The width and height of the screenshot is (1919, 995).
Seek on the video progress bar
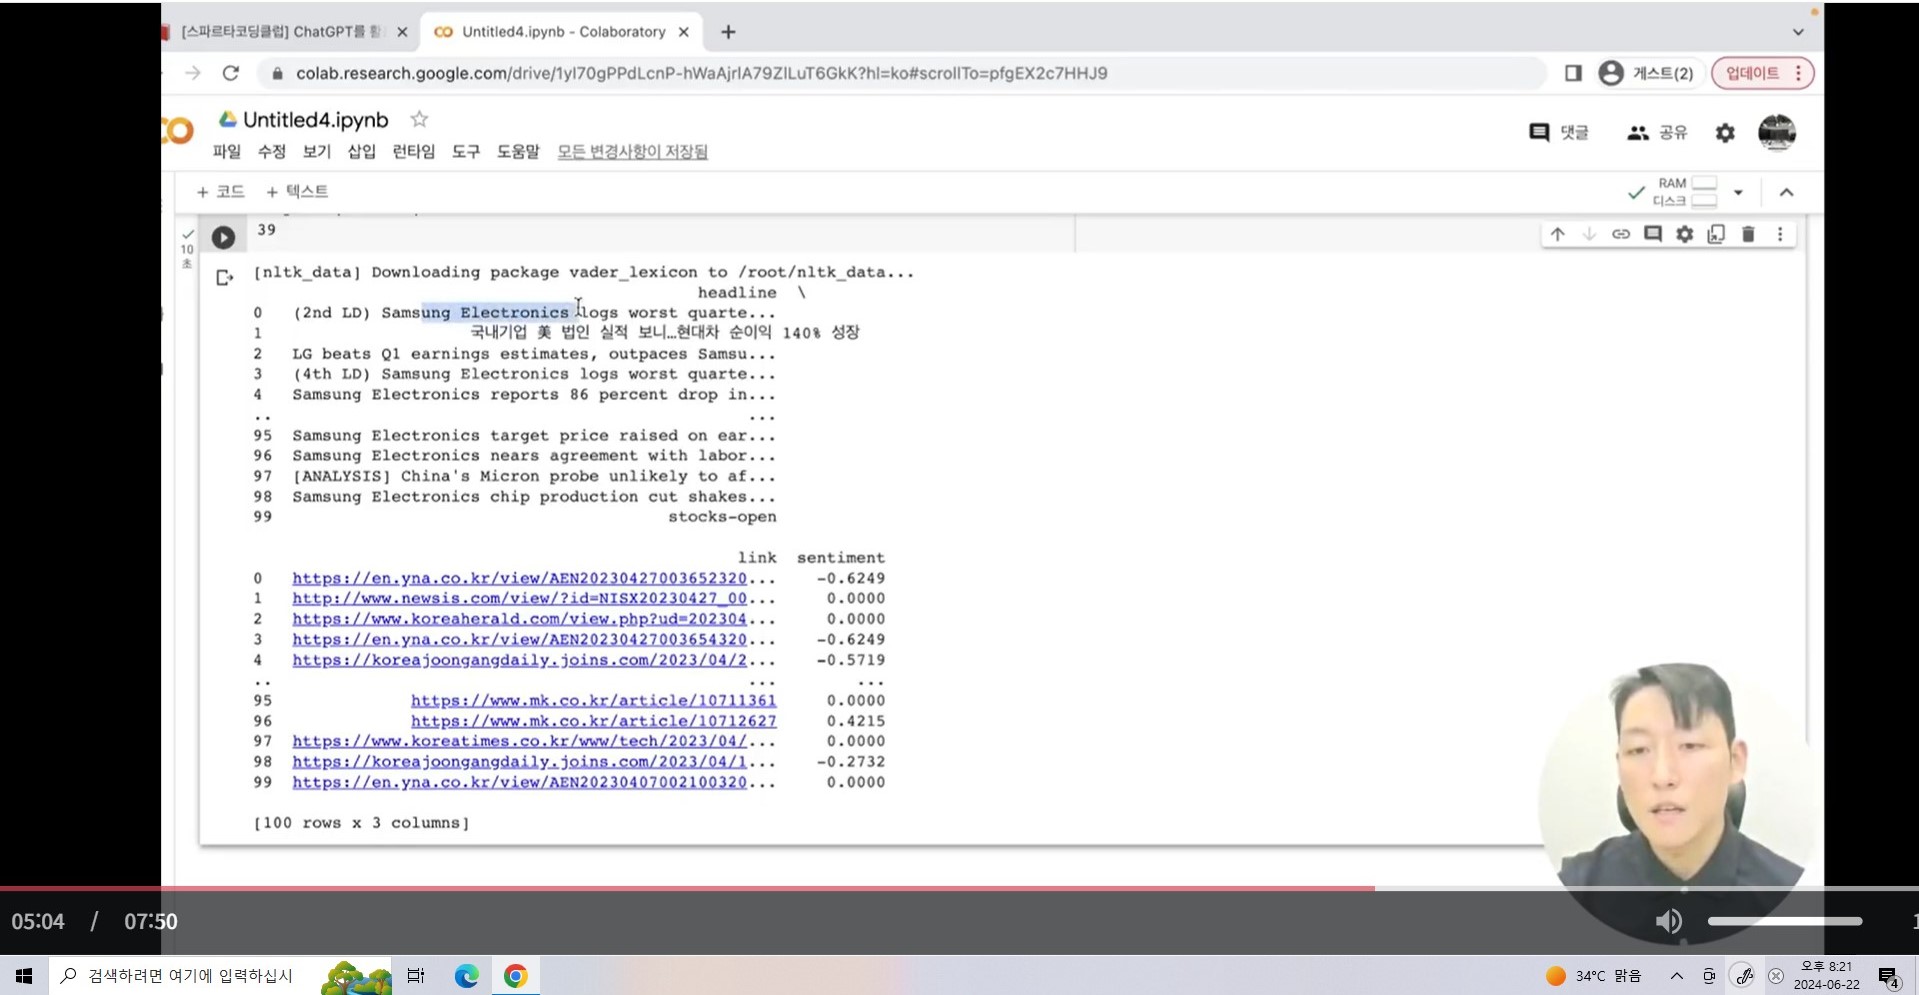coord(959,888)
